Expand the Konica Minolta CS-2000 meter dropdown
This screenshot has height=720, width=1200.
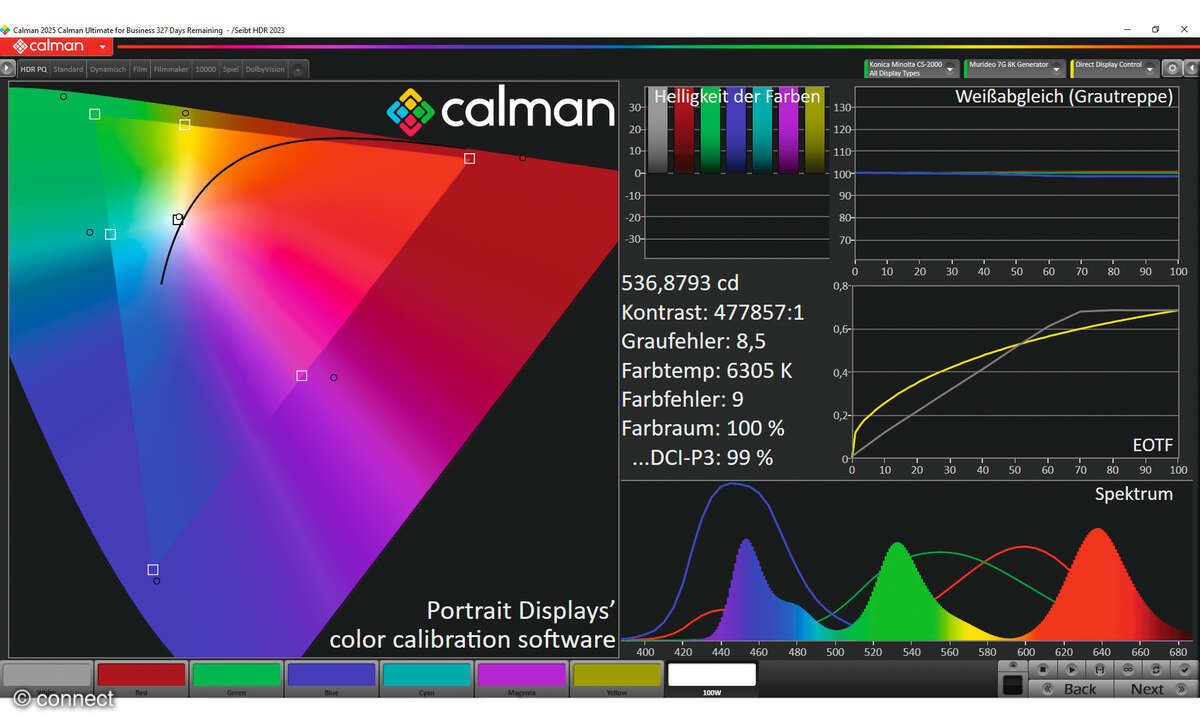(951, 69)
